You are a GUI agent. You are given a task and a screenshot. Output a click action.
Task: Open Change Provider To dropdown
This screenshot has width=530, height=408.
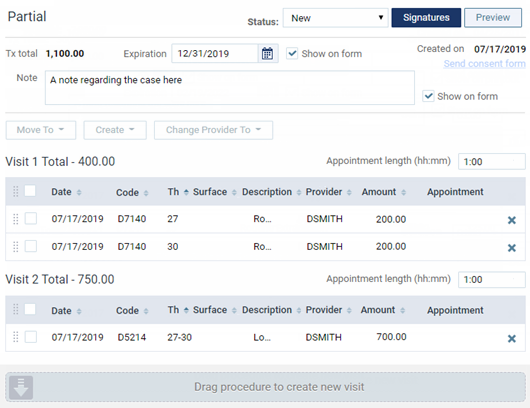tap(213, 130)
